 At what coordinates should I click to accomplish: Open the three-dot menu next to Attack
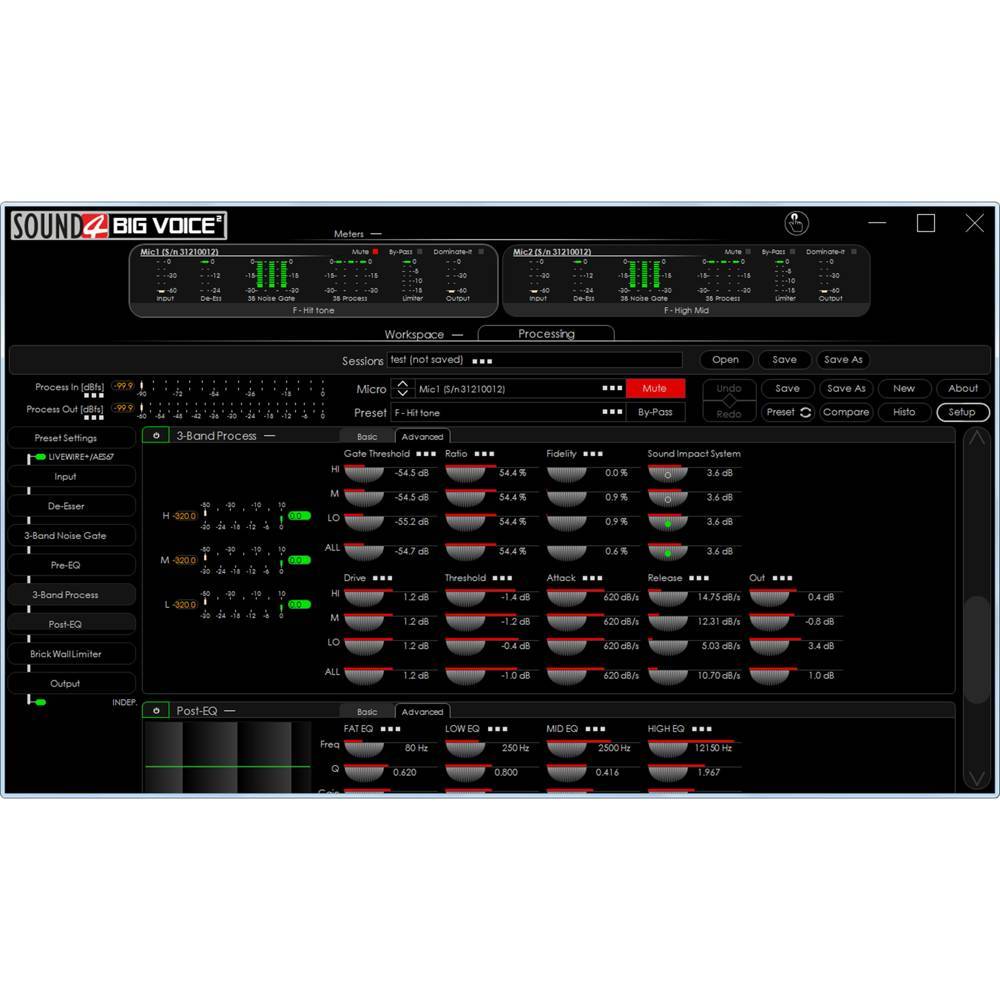pyautogui.click(x=592, y=578)
